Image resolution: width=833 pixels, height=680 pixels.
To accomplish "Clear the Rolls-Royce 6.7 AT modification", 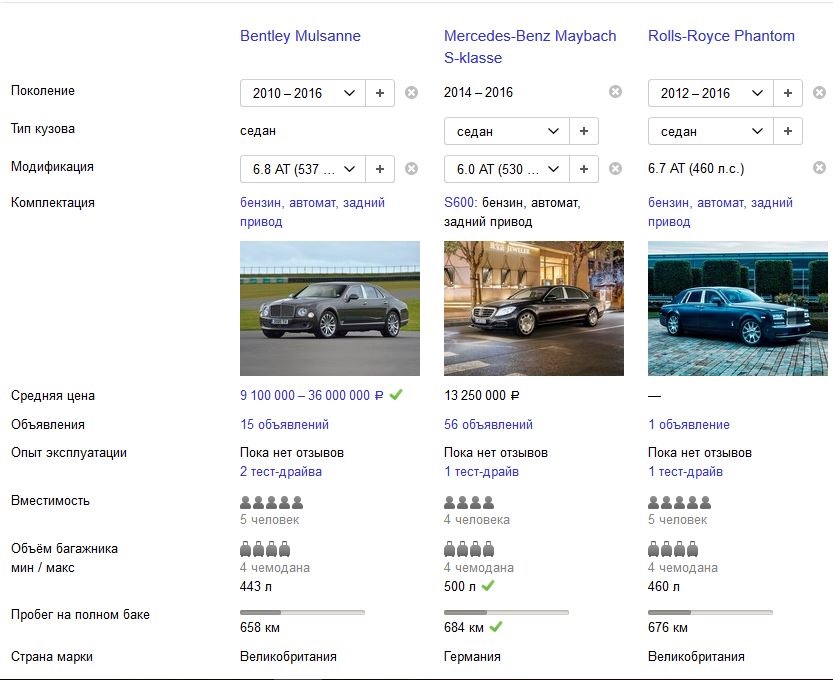I will coord(819,168).
